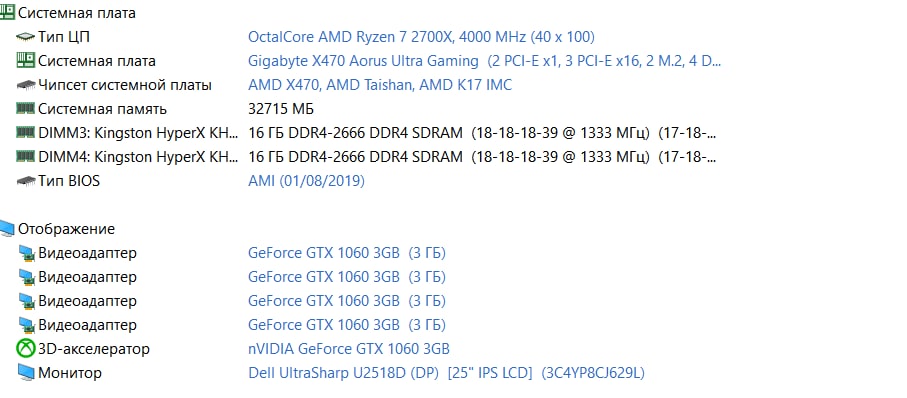Open the second GeForce GTX 1060 3GB link

[347, 277]
